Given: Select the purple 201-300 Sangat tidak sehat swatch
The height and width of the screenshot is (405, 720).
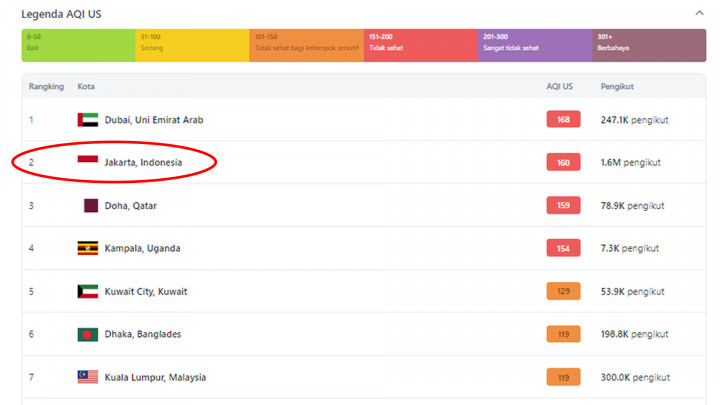Looking at the screenshot, I should click(x=534, y=45).
